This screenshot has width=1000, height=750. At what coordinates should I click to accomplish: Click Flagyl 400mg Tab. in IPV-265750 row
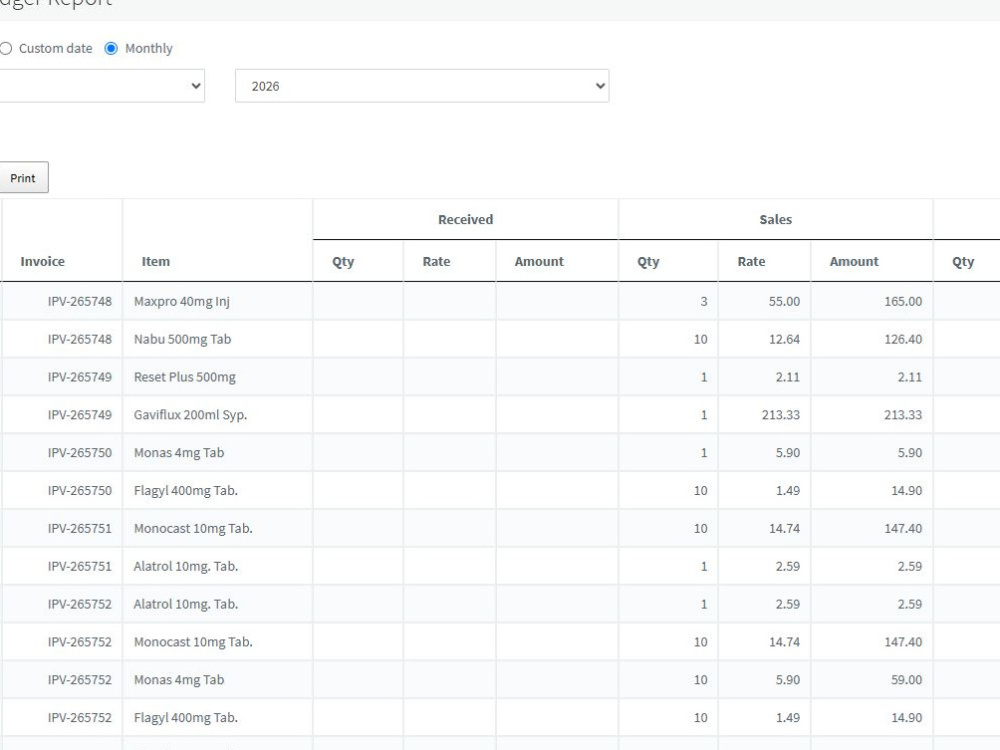(x=186, y=490)
